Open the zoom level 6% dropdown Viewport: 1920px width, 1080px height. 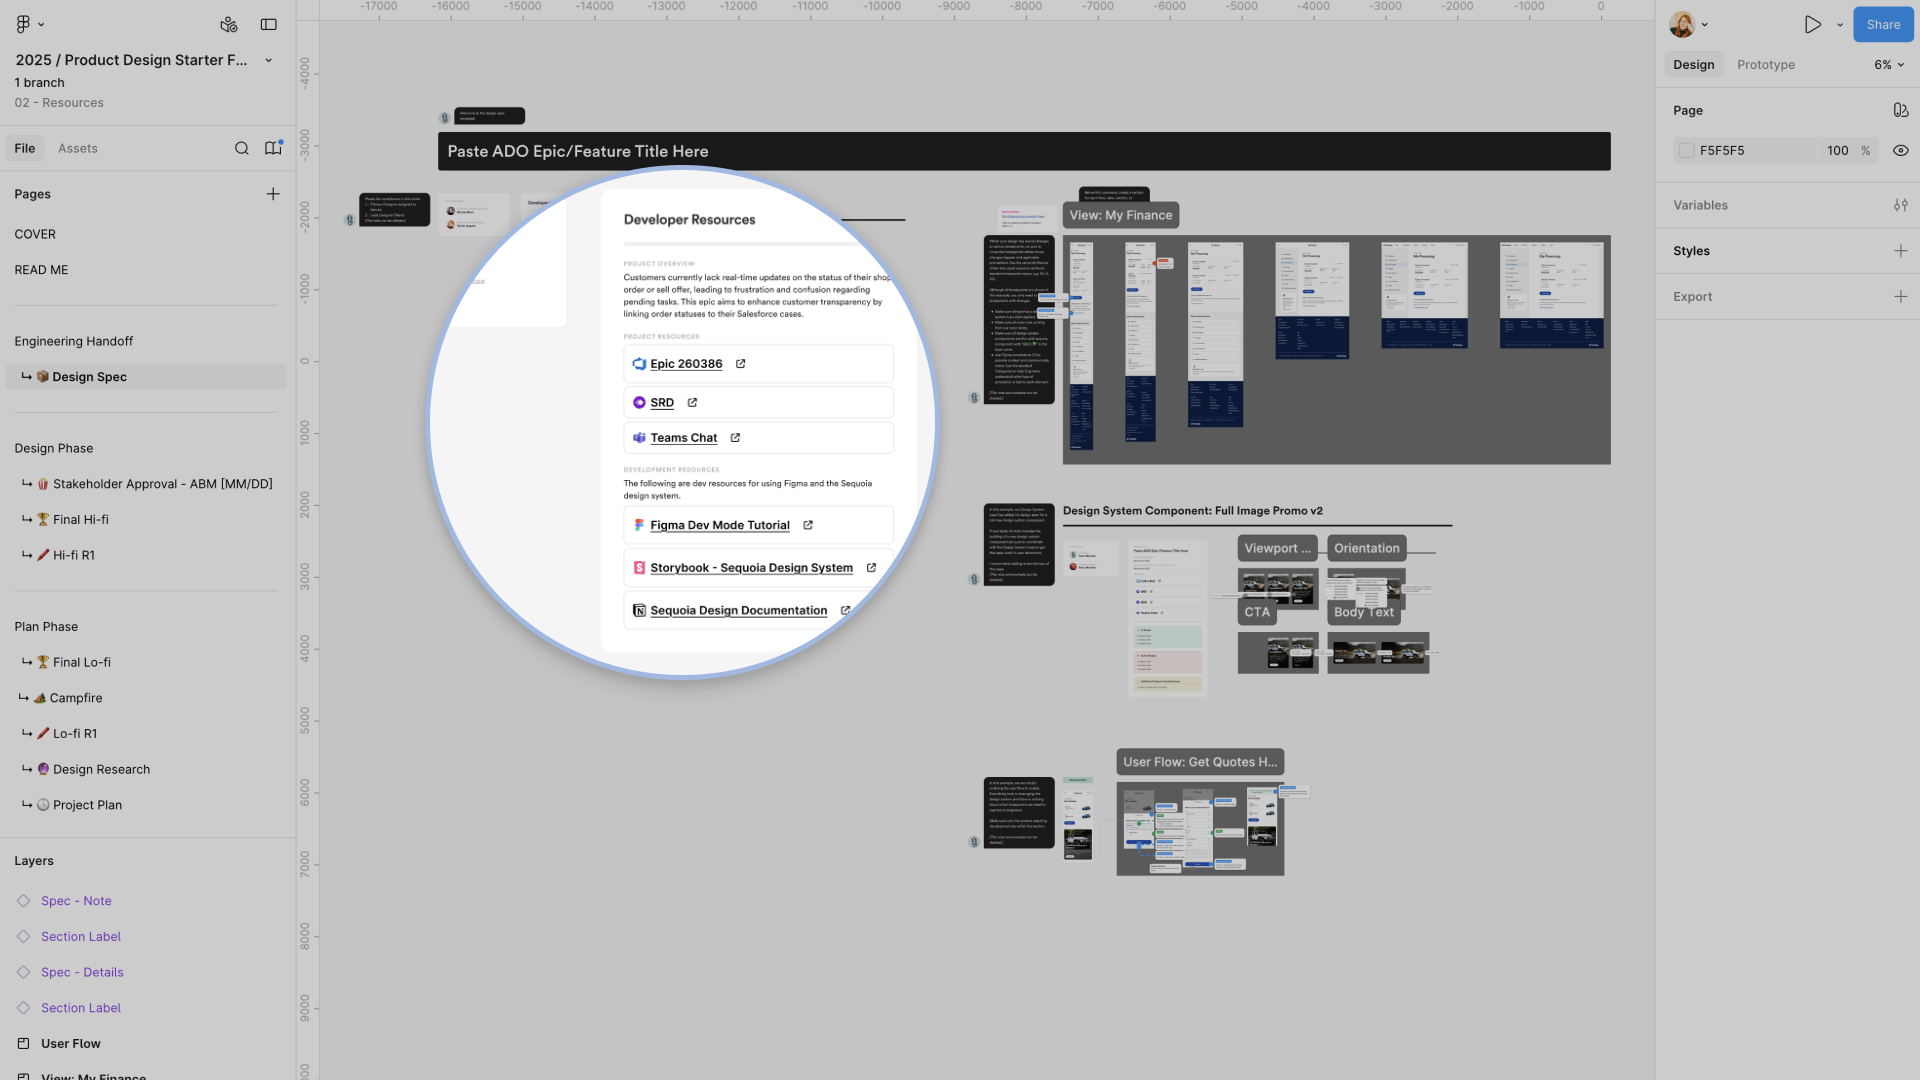[1888, 65]
